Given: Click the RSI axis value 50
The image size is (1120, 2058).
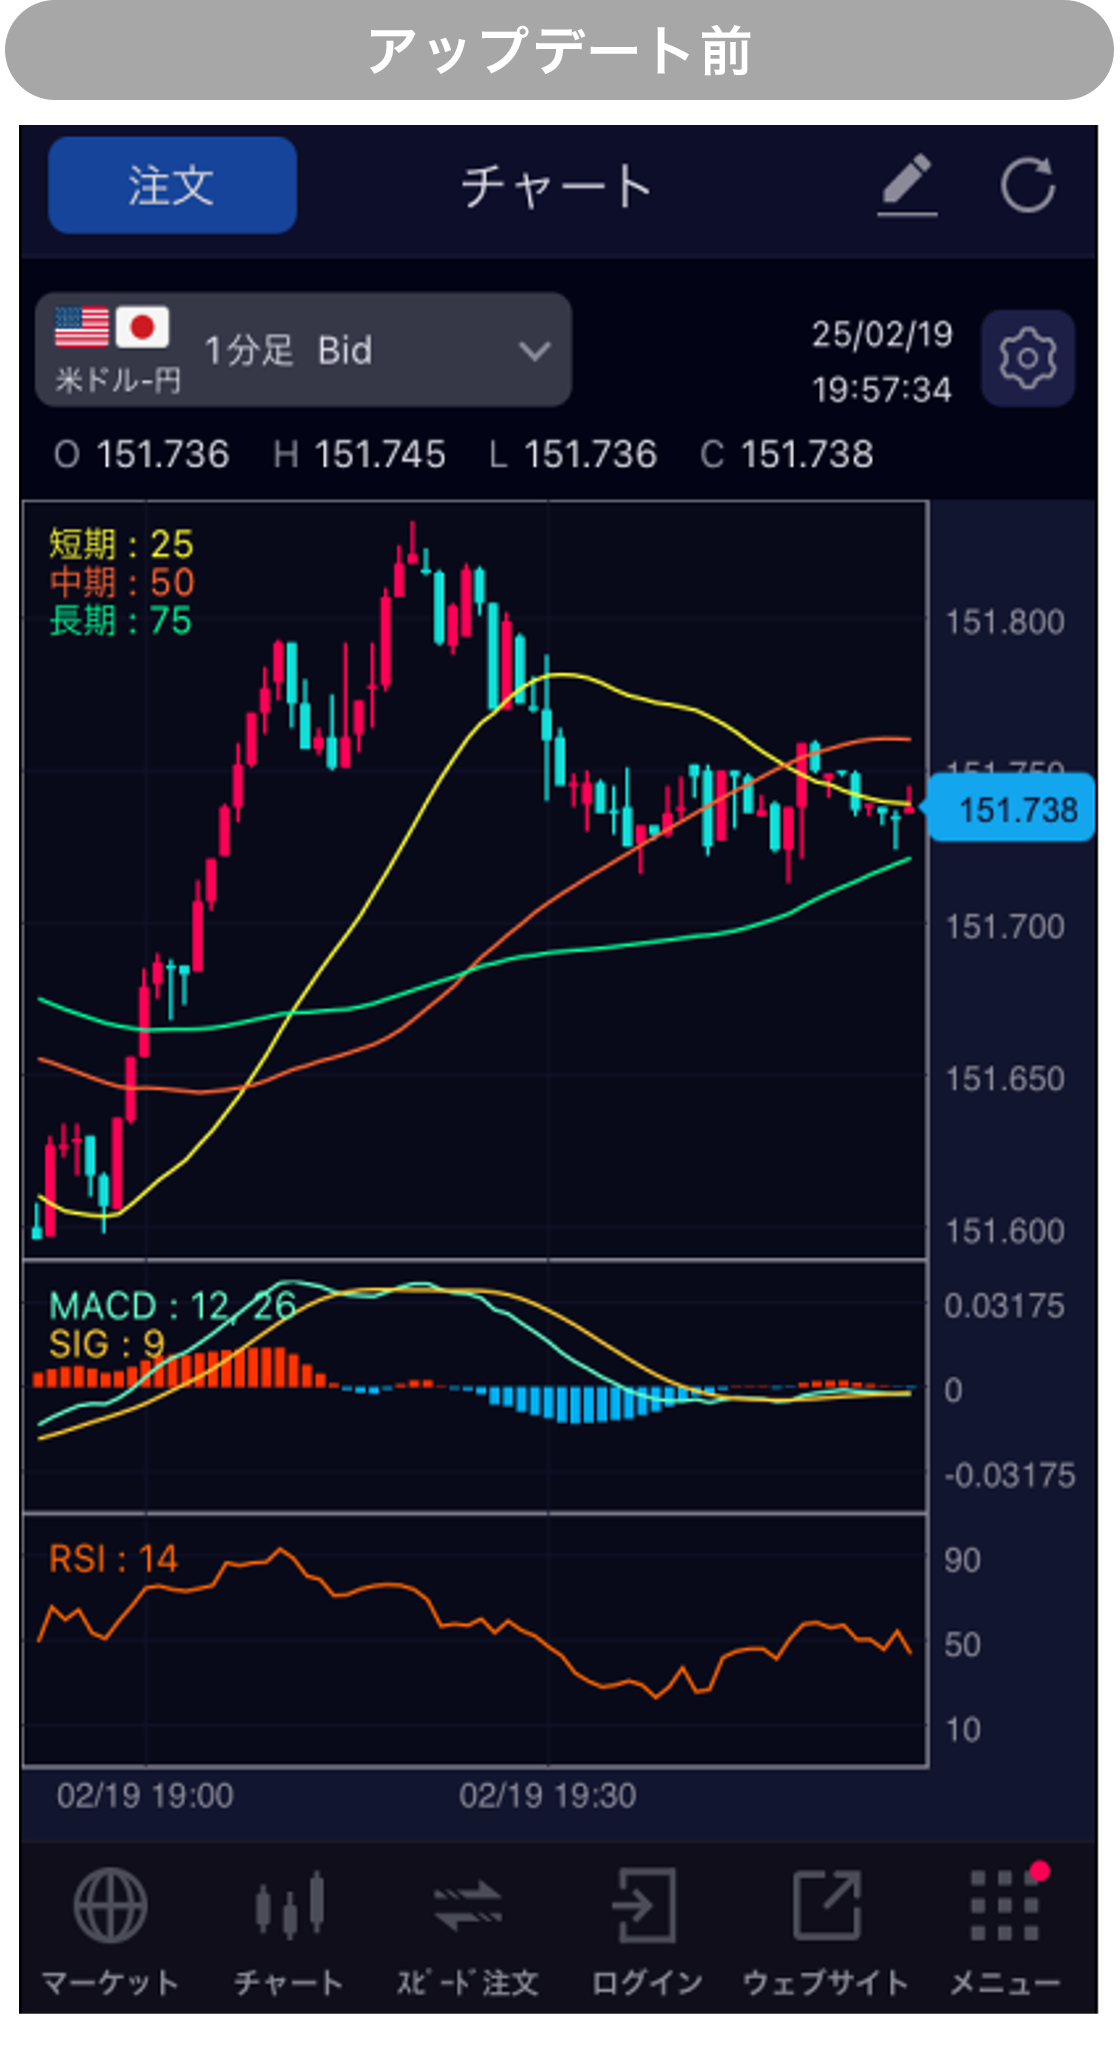Looking at the screenshot, I should [x=963, y=1645].
